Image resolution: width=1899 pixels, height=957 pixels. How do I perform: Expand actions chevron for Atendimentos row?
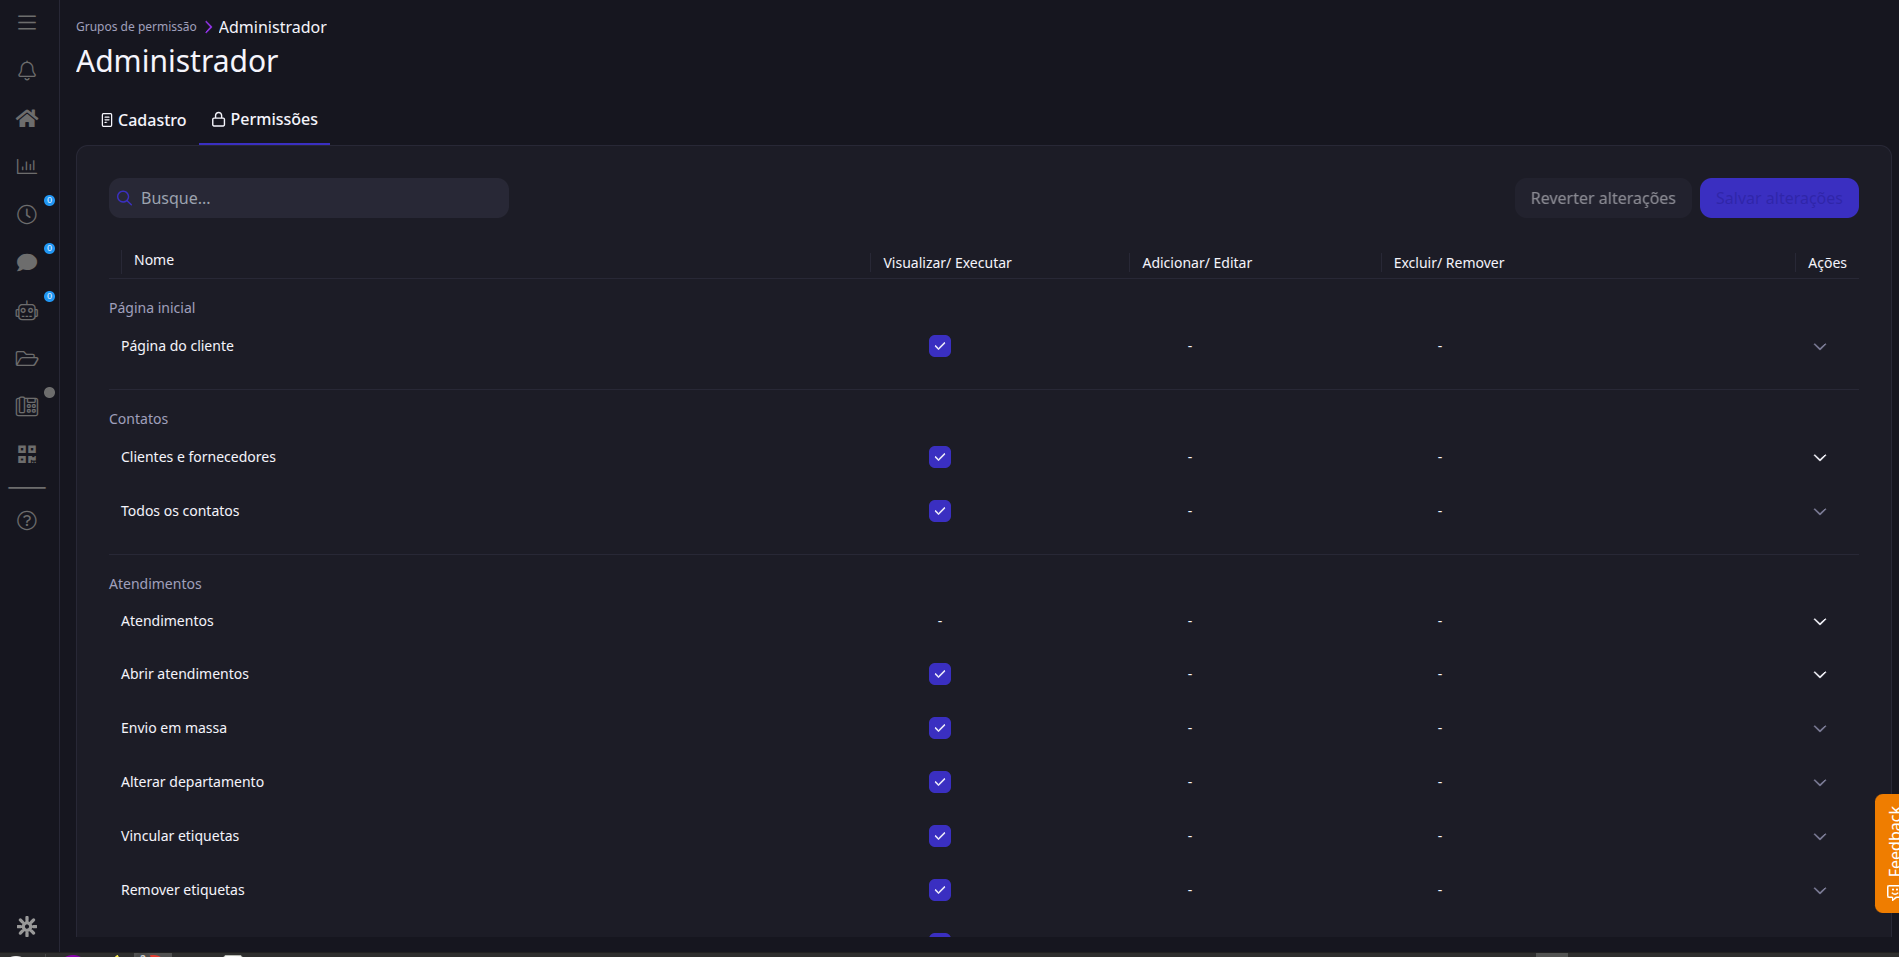1820,621
